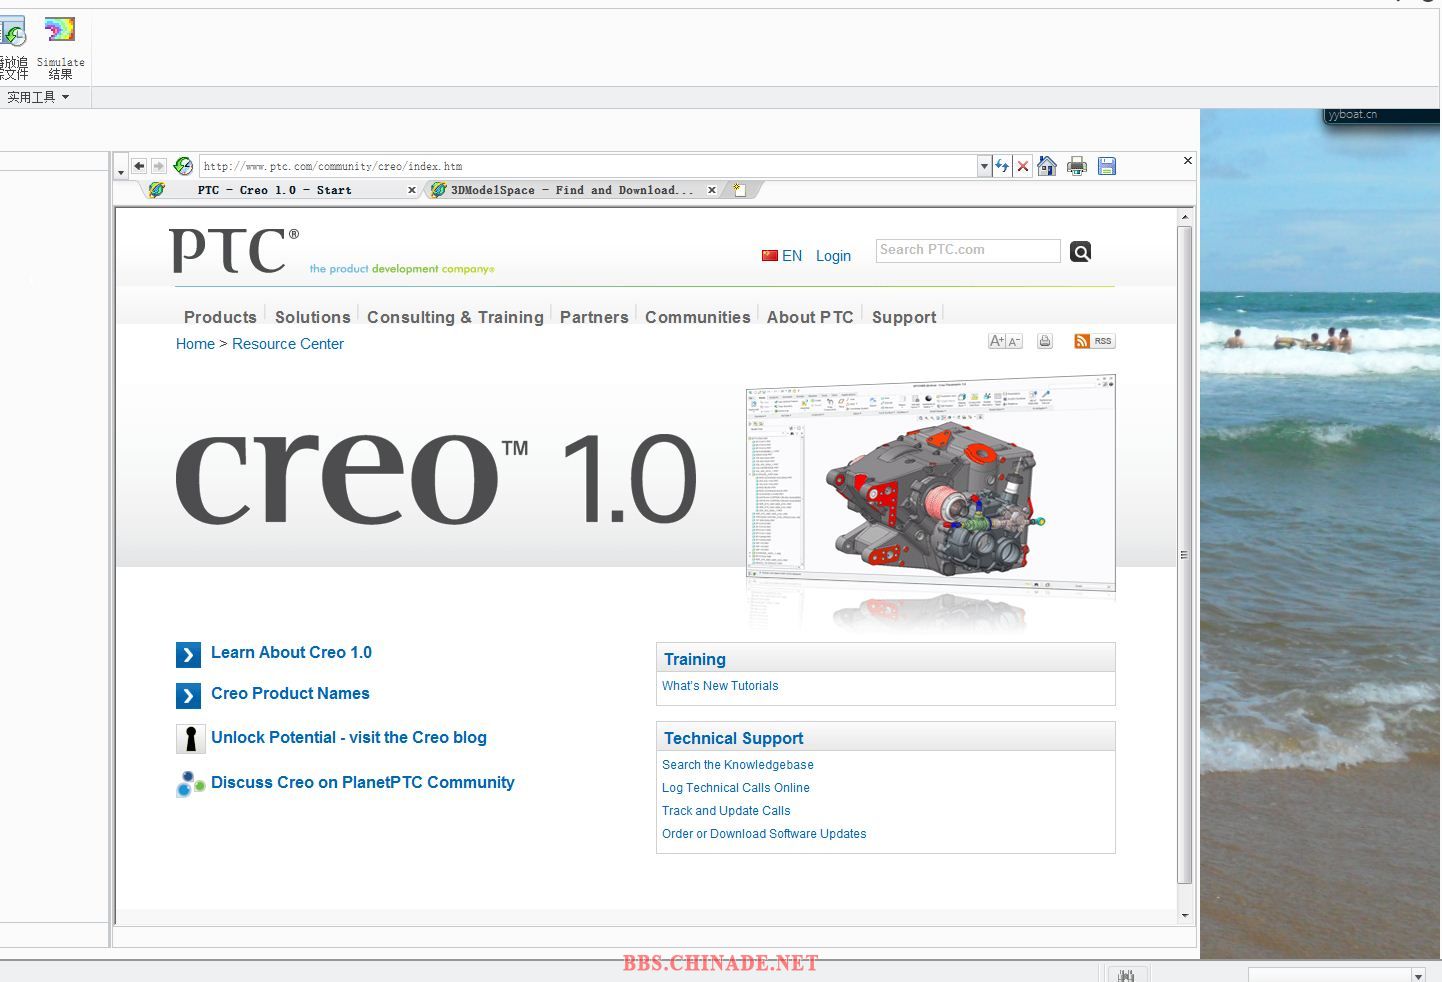
Task: Click the blue arrows refresh icon
Action: point(1002,166)
